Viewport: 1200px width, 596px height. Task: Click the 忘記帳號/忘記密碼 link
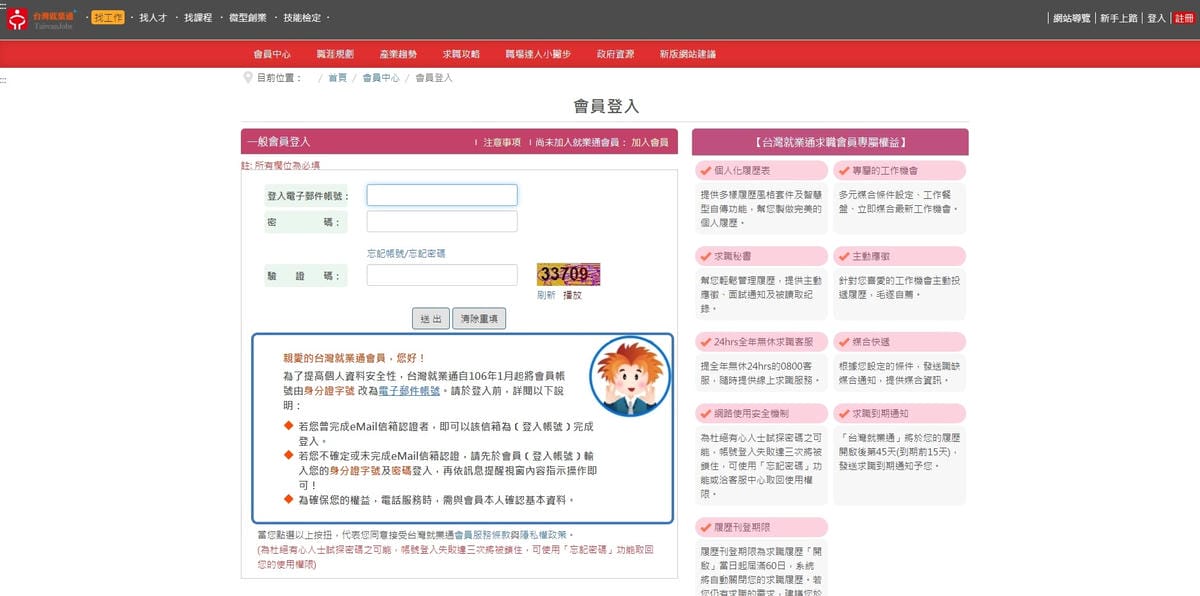406,254
